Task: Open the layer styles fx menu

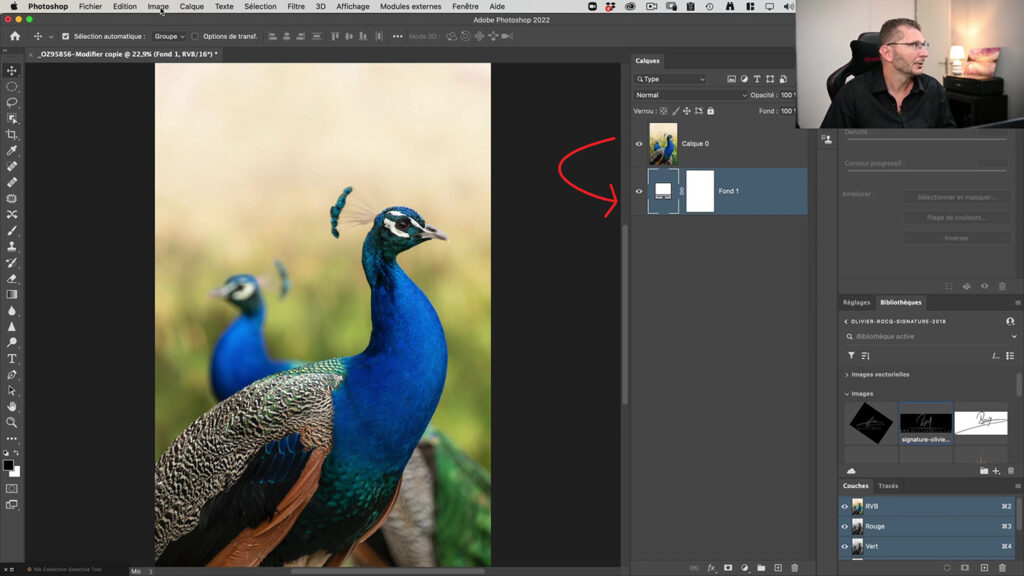Action: 712,566
